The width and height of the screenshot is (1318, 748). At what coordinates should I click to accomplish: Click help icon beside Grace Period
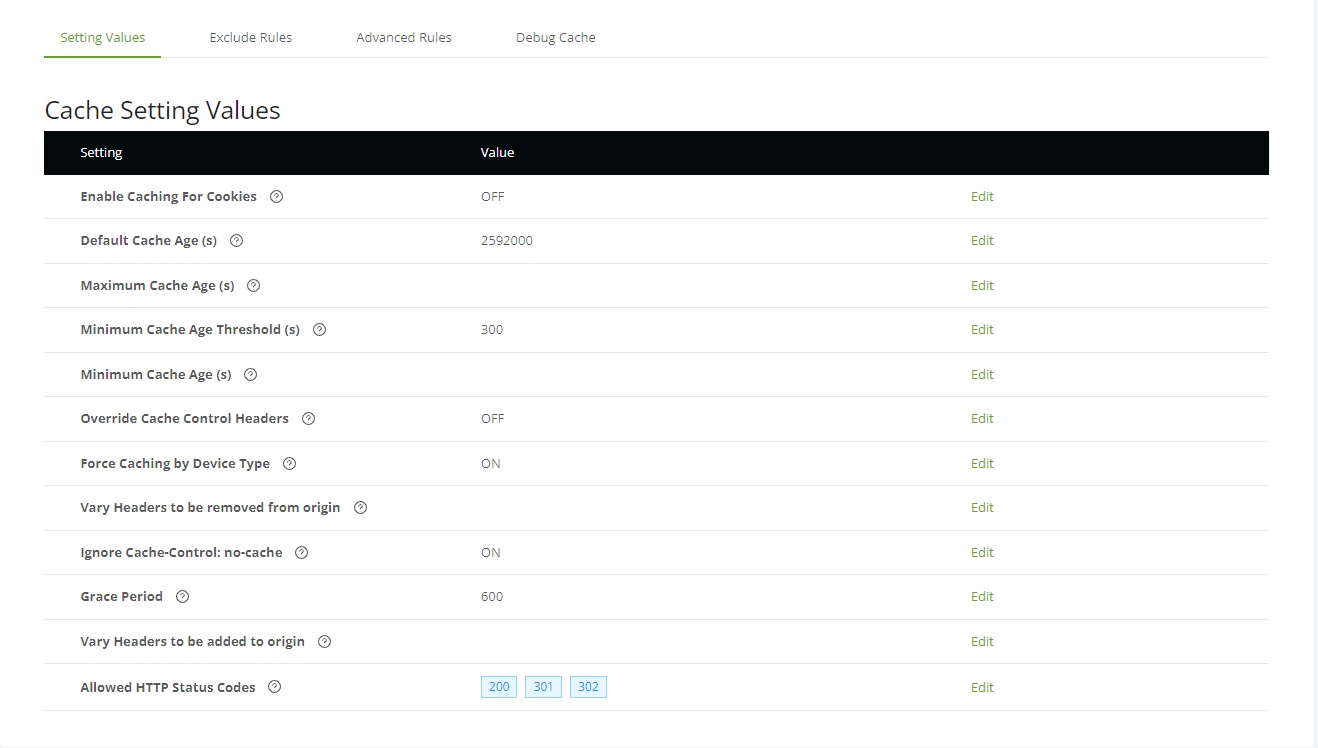[183, 597]
